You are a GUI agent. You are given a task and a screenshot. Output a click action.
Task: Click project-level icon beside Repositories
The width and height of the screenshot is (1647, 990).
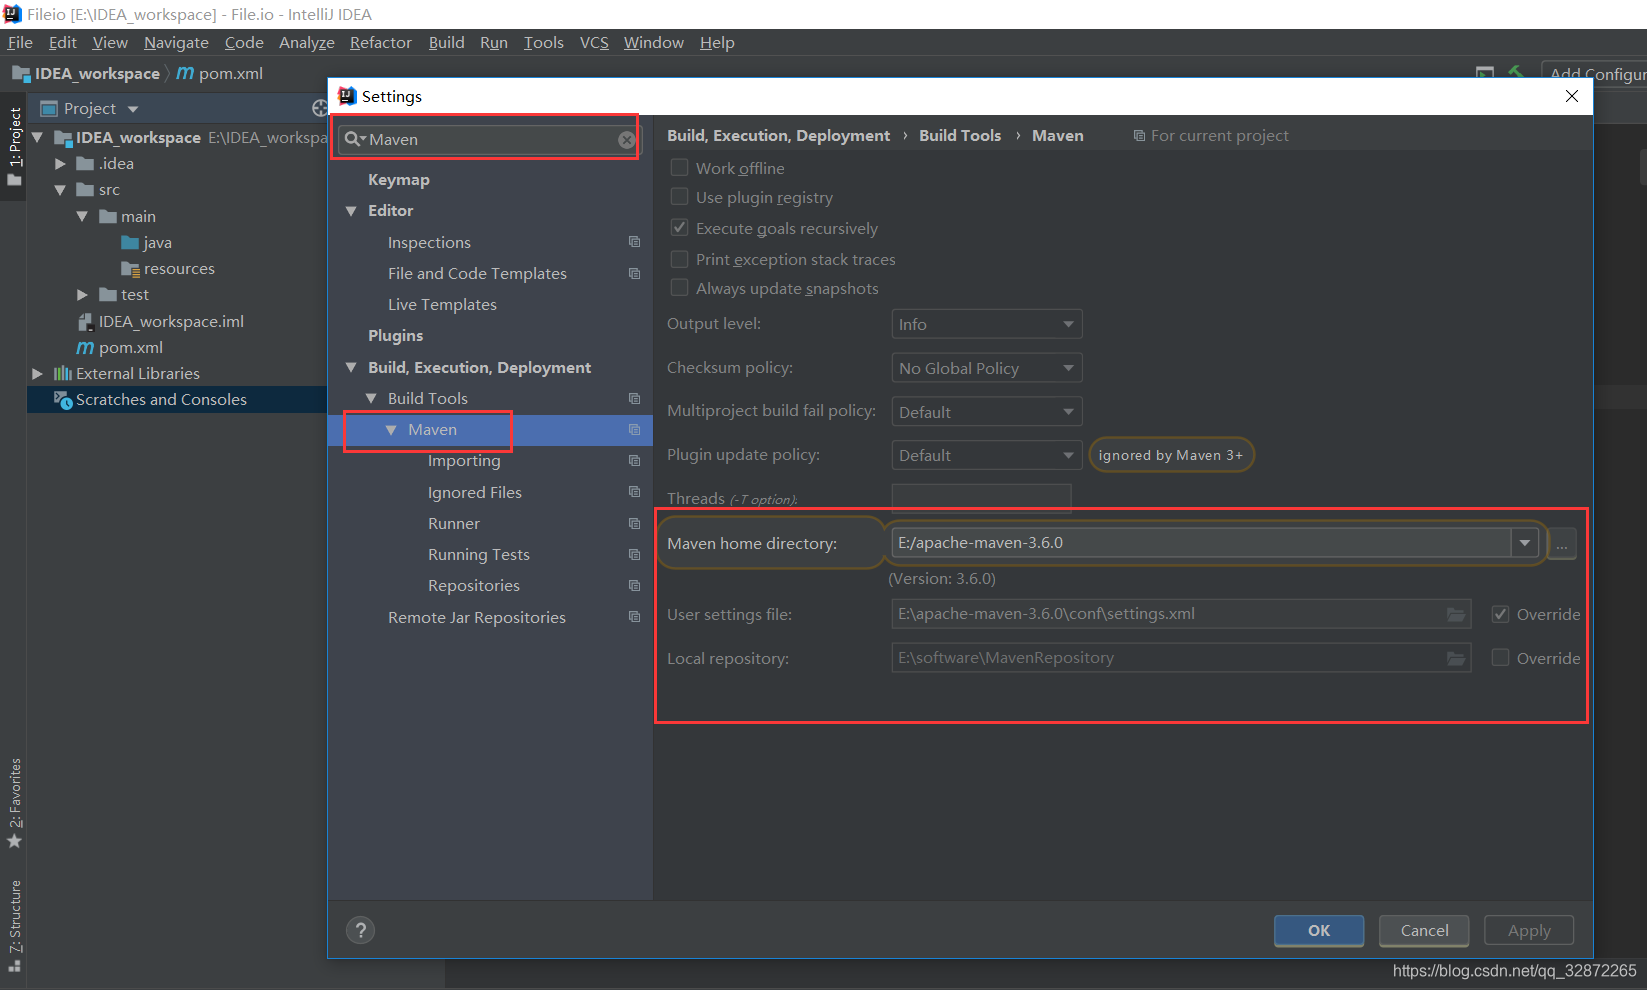click(x=634, y=585)
